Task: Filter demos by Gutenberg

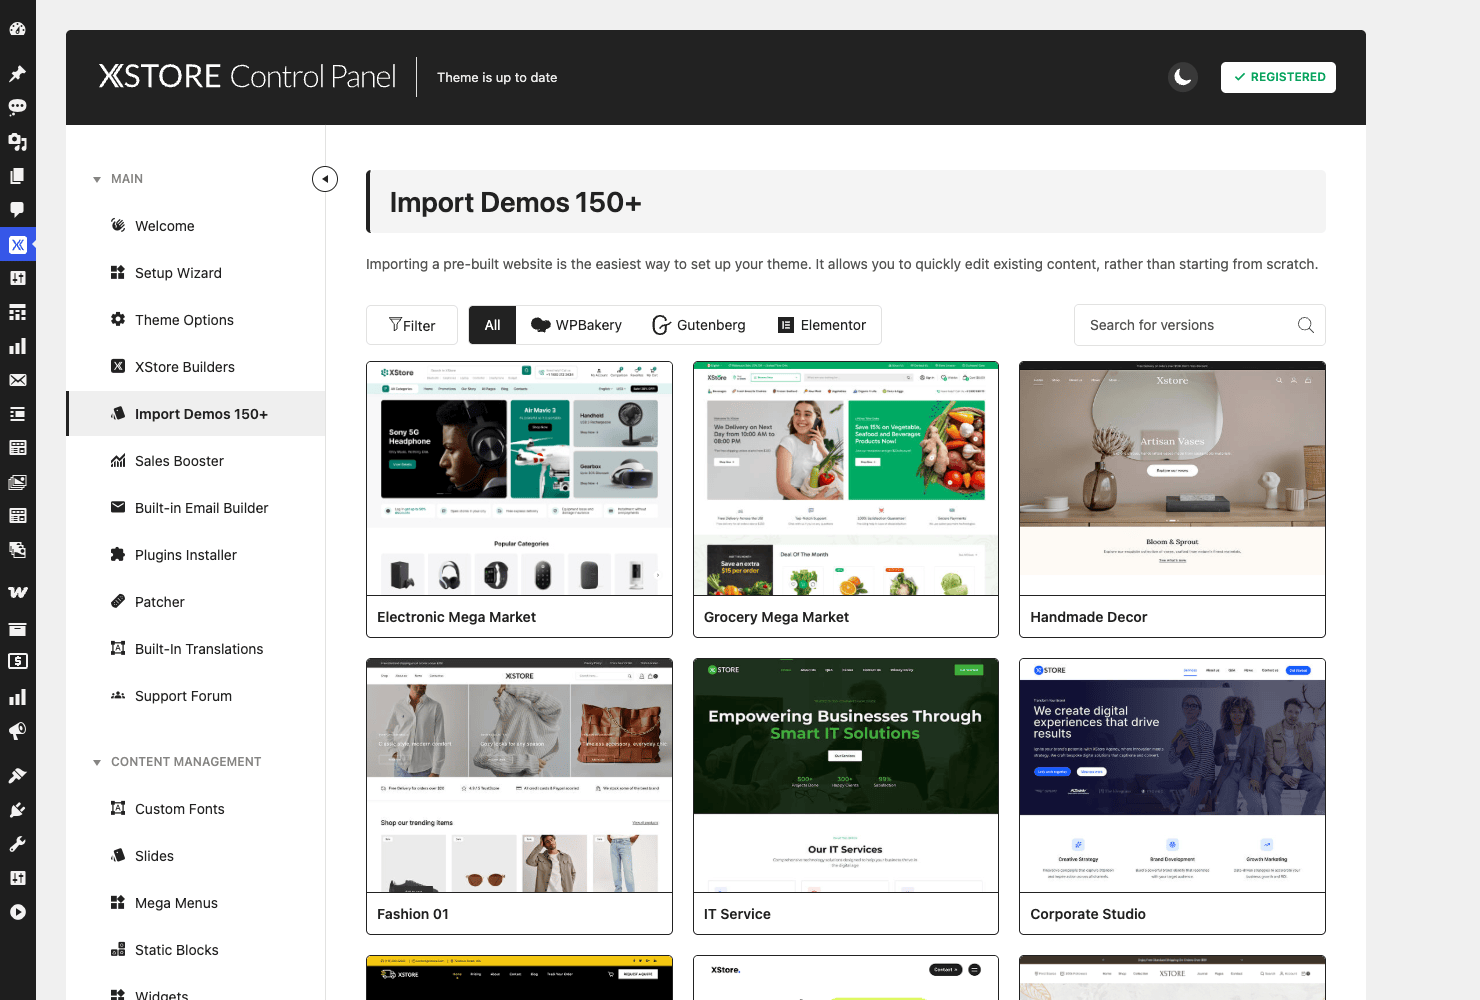Action: [699, 325]
